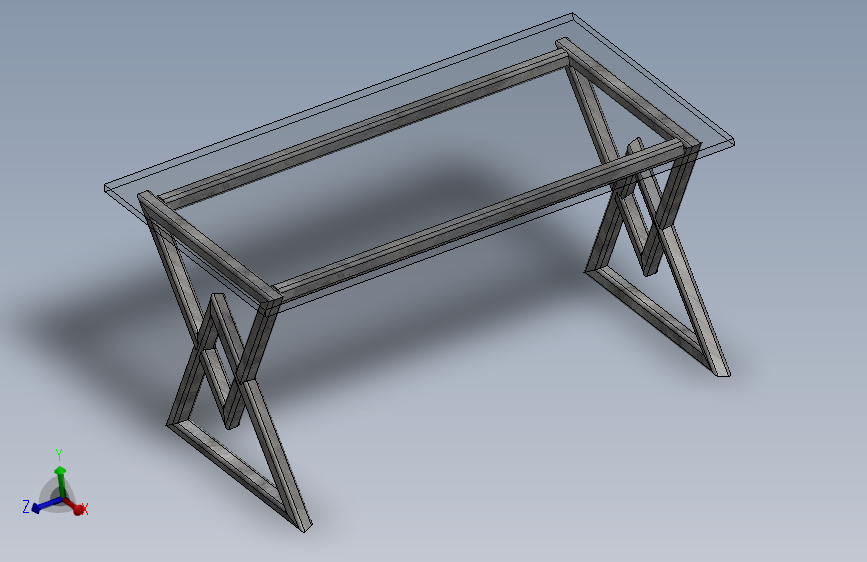Click the red X axis on orientation triad
Image resolution: width=867 pixels, height=562 pixels.
tap(74, 505)
